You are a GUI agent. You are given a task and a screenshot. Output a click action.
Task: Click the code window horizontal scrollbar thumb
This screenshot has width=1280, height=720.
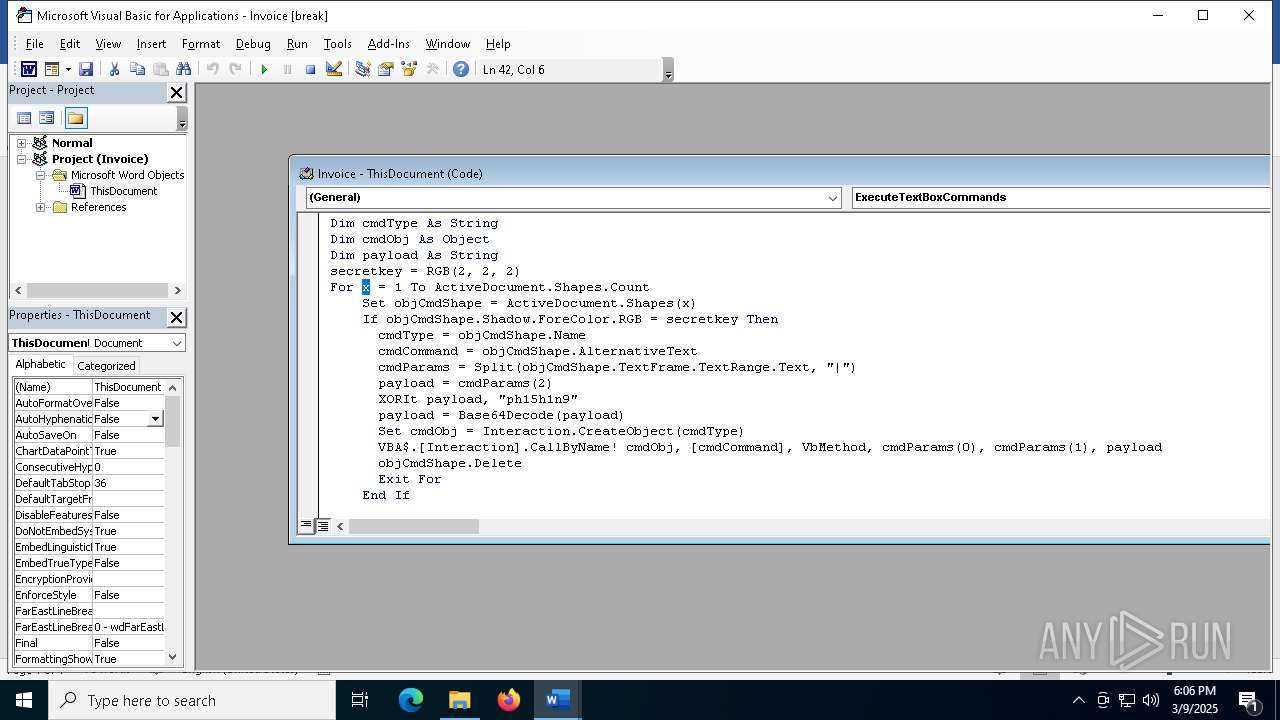tap(414, 526)
